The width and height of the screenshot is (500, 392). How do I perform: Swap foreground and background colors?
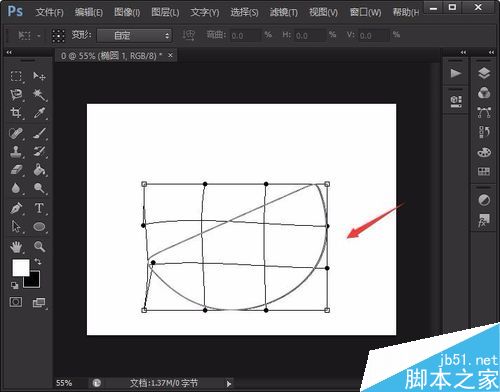[x=38, y=262]
